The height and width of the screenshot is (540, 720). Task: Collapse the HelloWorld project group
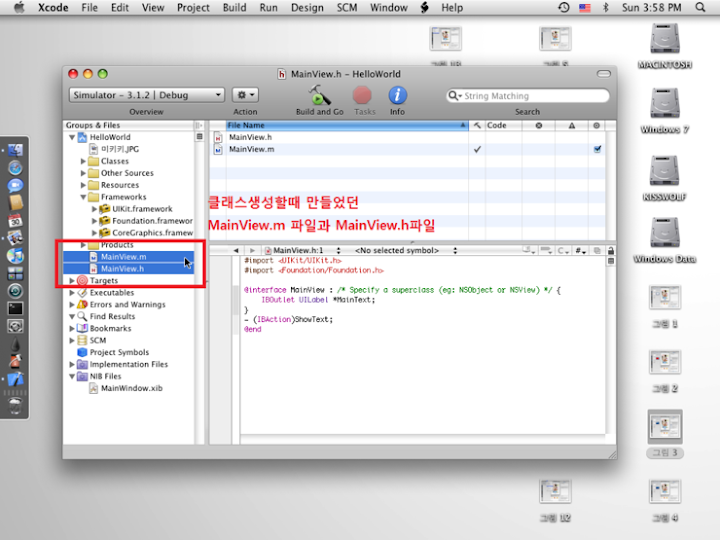pyautogui.click(x=72, y=137)
